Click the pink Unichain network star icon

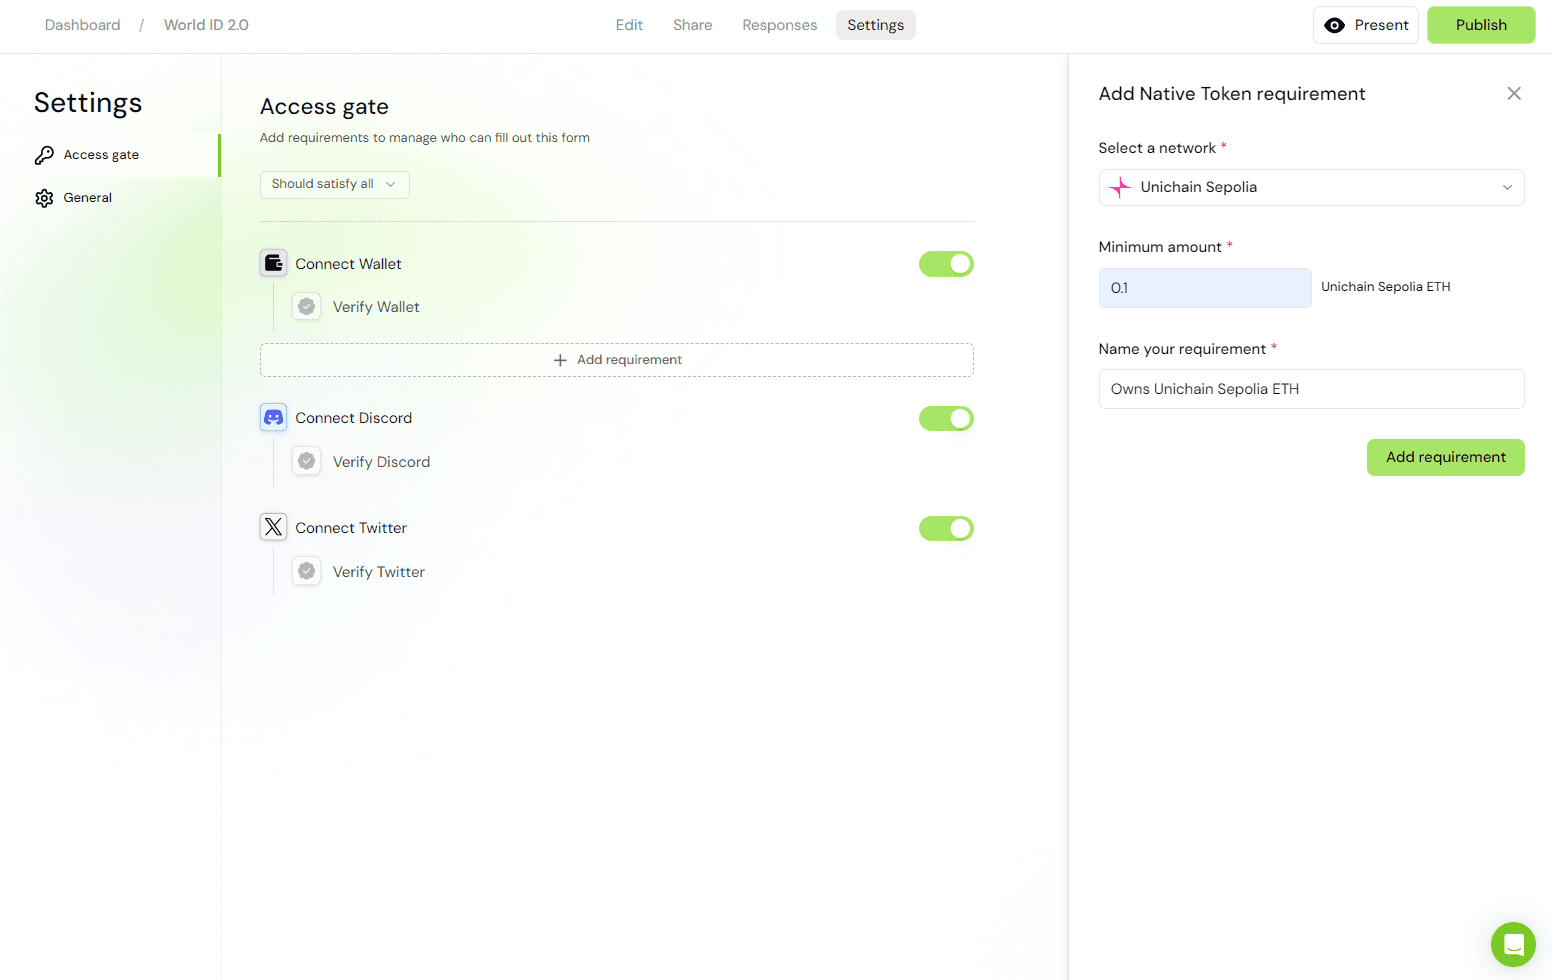(x=1120, y=187)
